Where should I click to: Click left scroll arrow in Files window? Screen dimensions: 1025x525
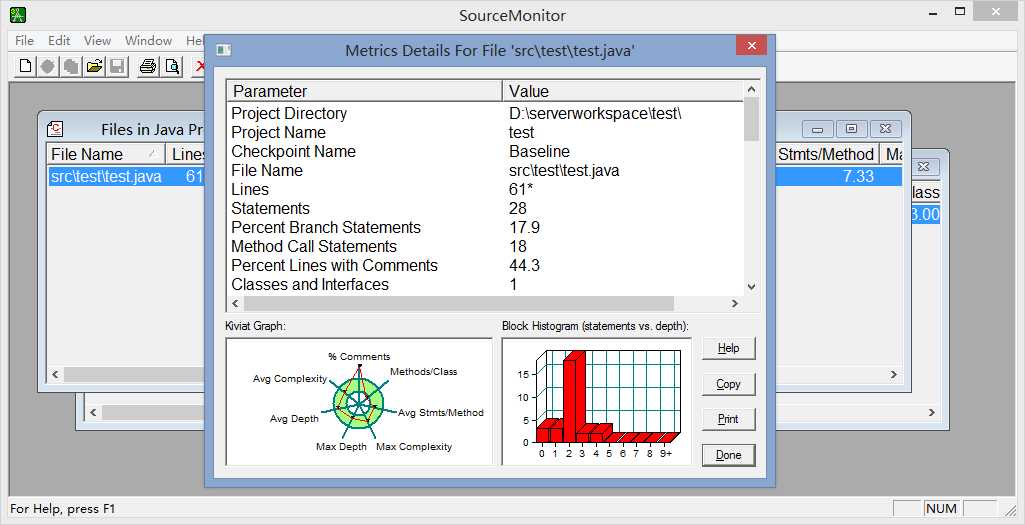pos(56,375)
